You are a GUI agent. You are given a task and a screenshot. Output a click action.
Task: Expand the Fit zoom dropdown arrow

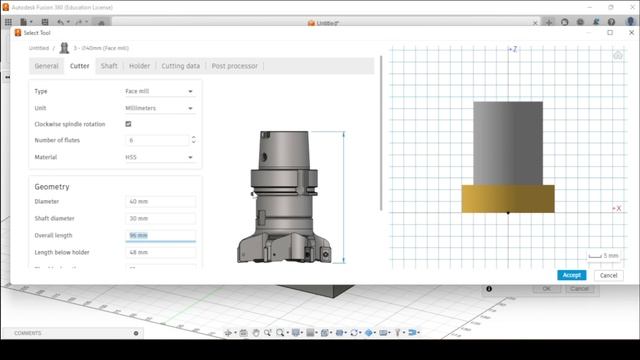tap(287, 333)
